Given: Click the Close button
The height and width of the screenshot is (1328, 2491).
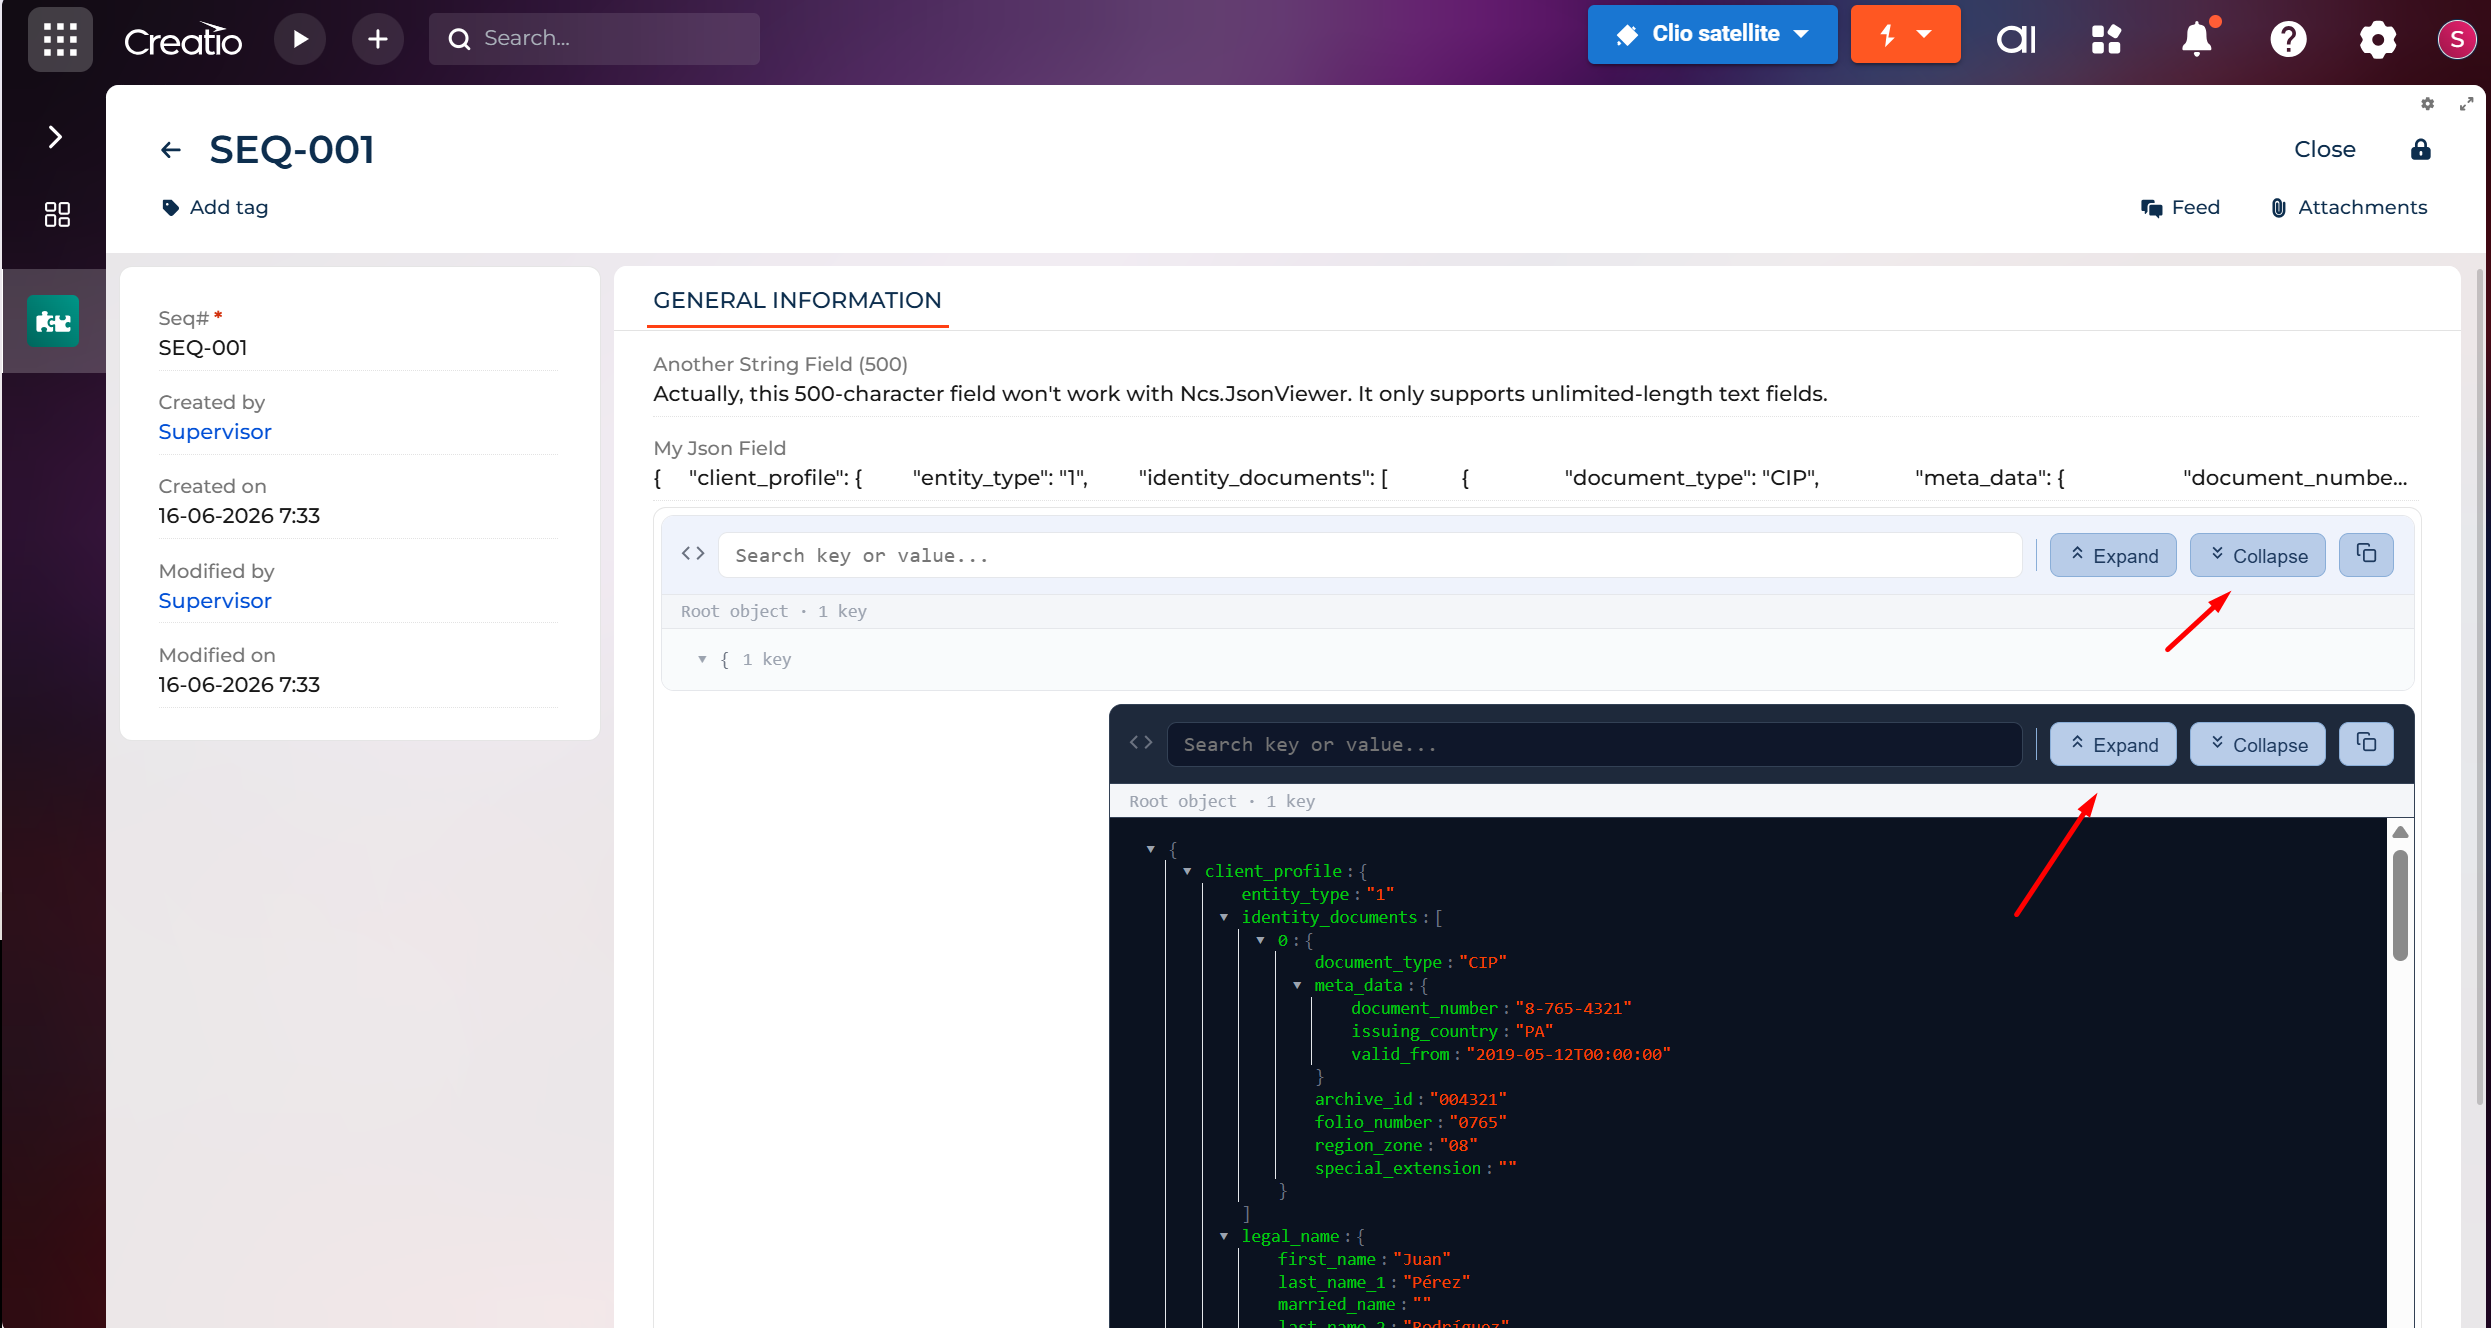Looking at the screenshot, I should point(2325,149).
